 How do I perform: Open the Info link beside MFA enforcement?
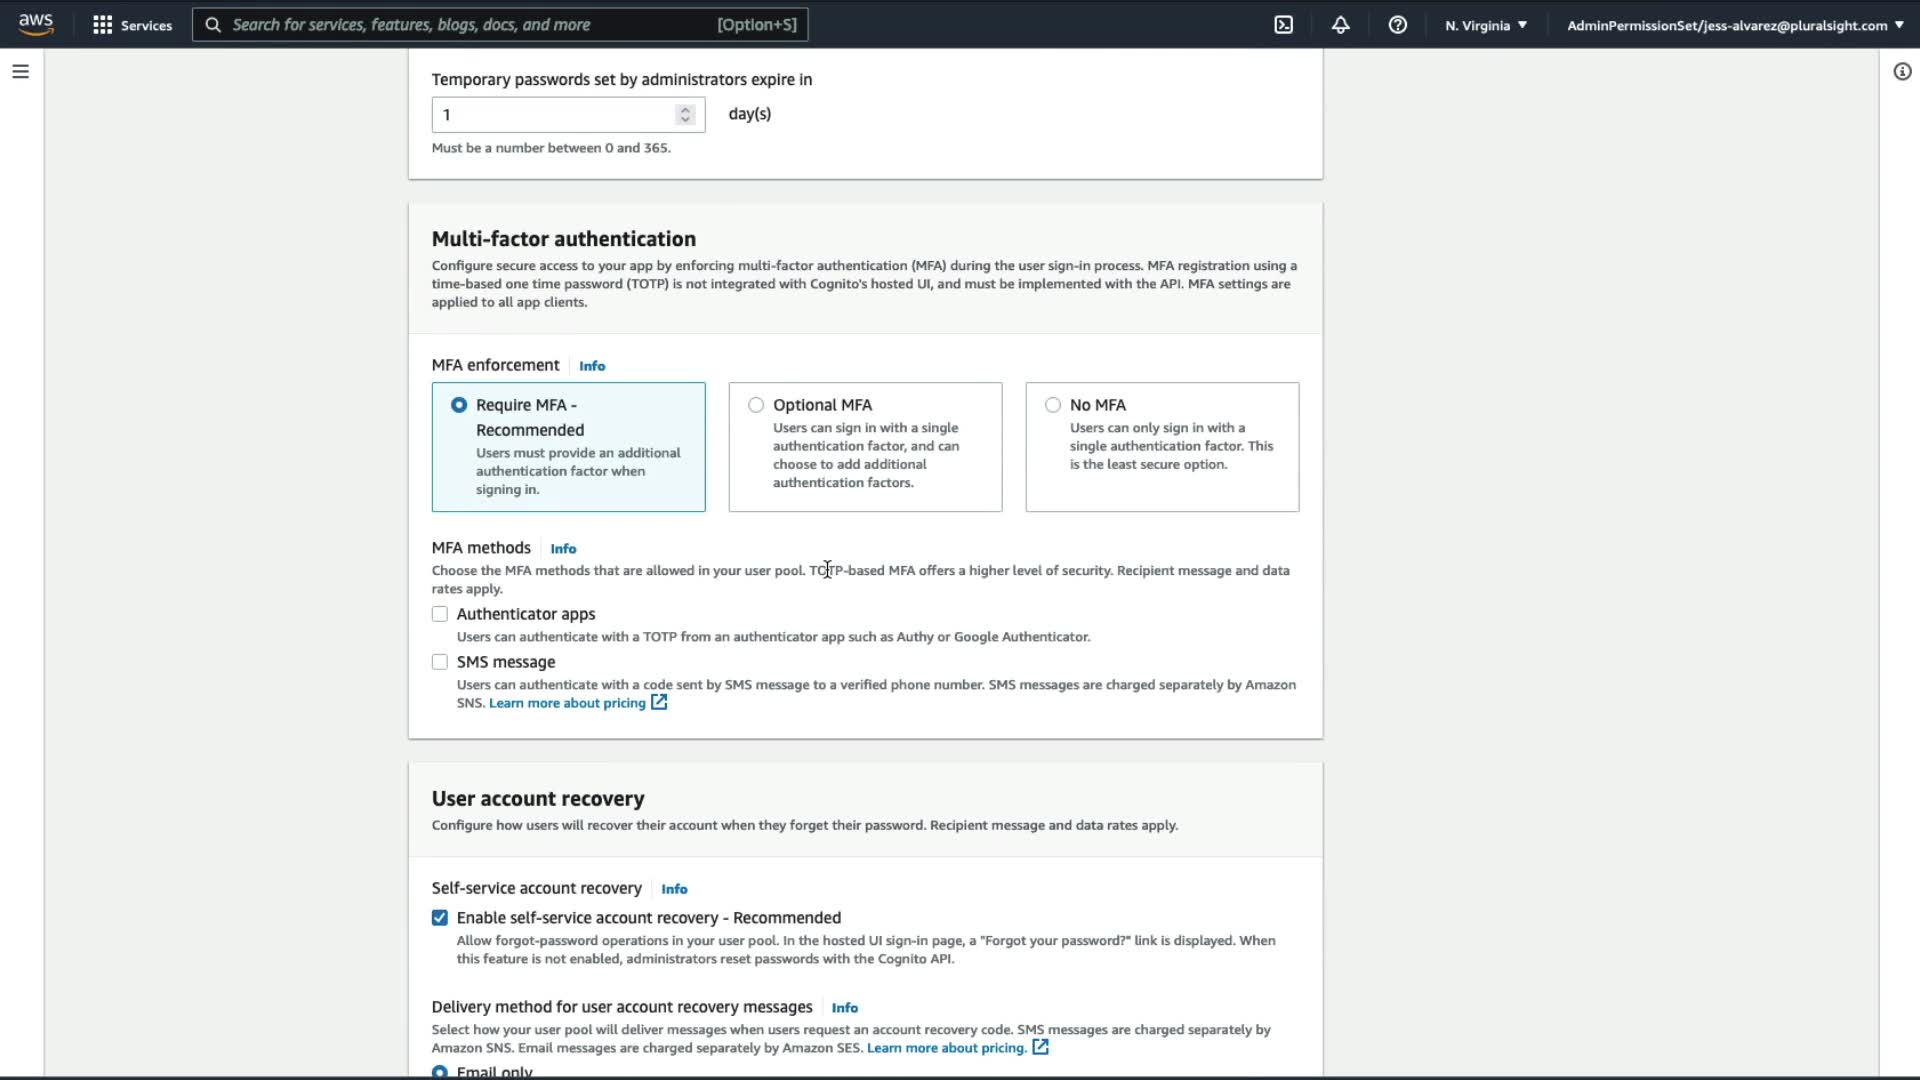point(592,366)
